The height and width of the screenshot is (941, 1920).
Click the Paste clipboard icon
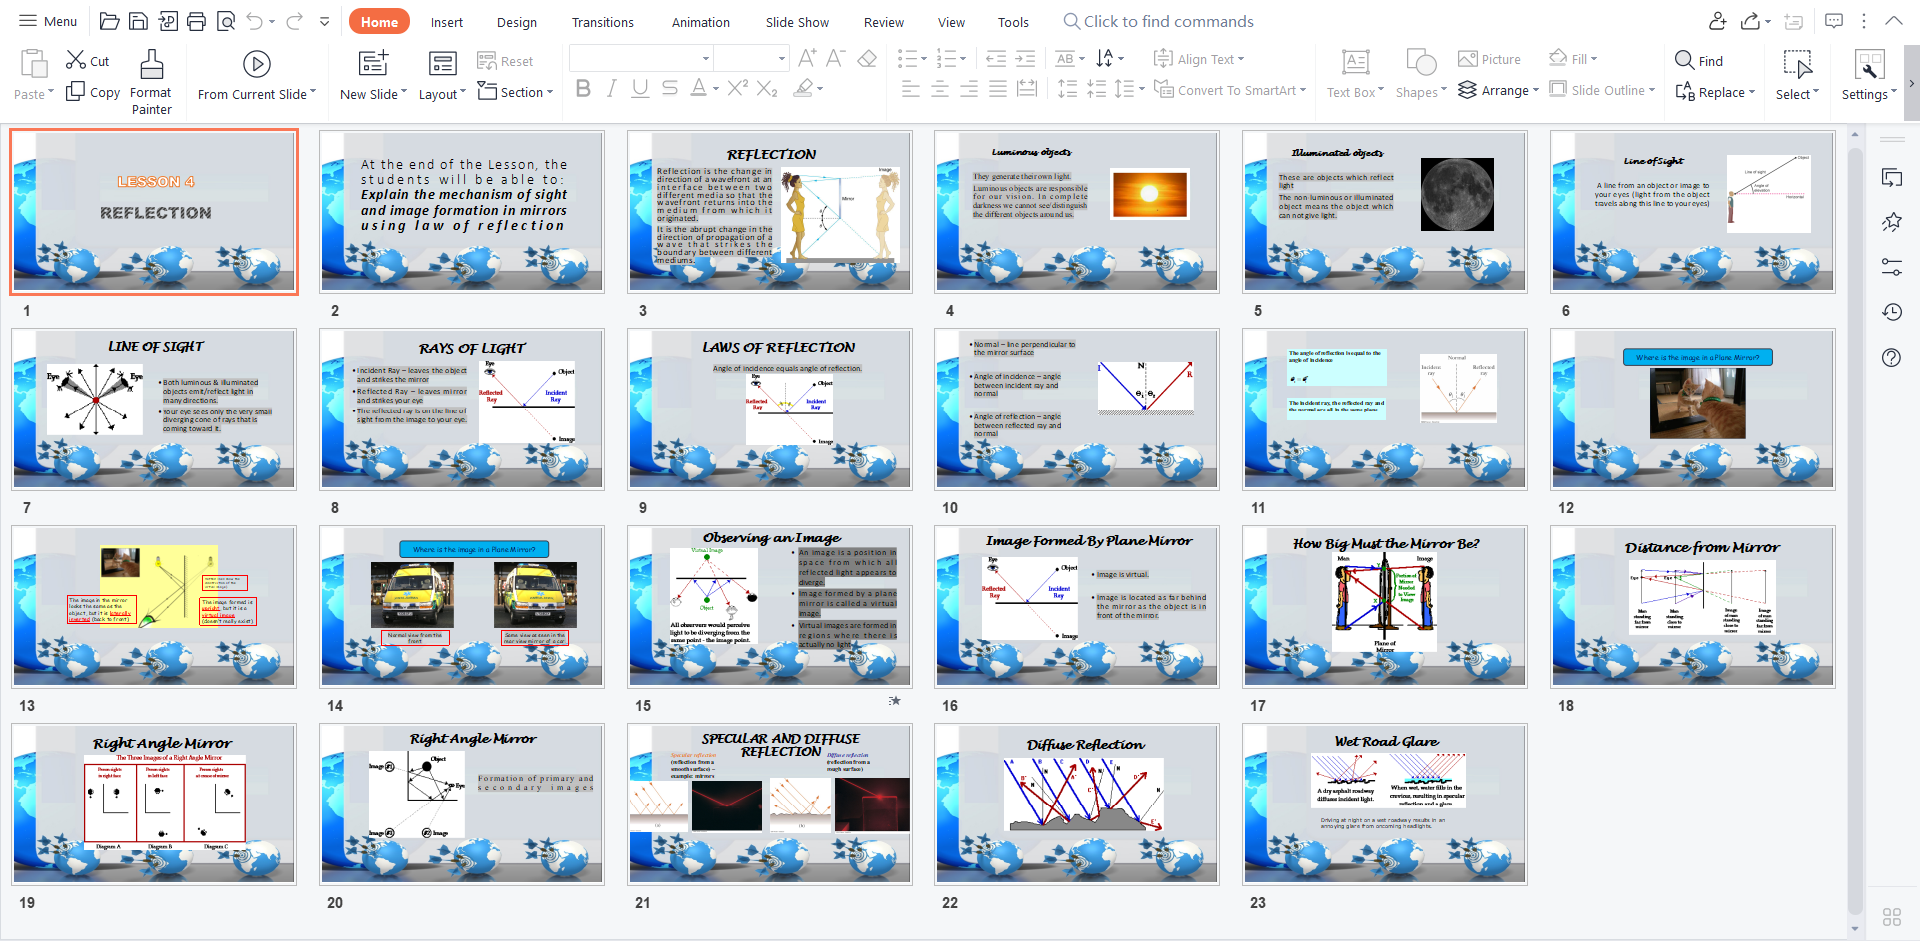pyautogui.click(x=33, y=64)
